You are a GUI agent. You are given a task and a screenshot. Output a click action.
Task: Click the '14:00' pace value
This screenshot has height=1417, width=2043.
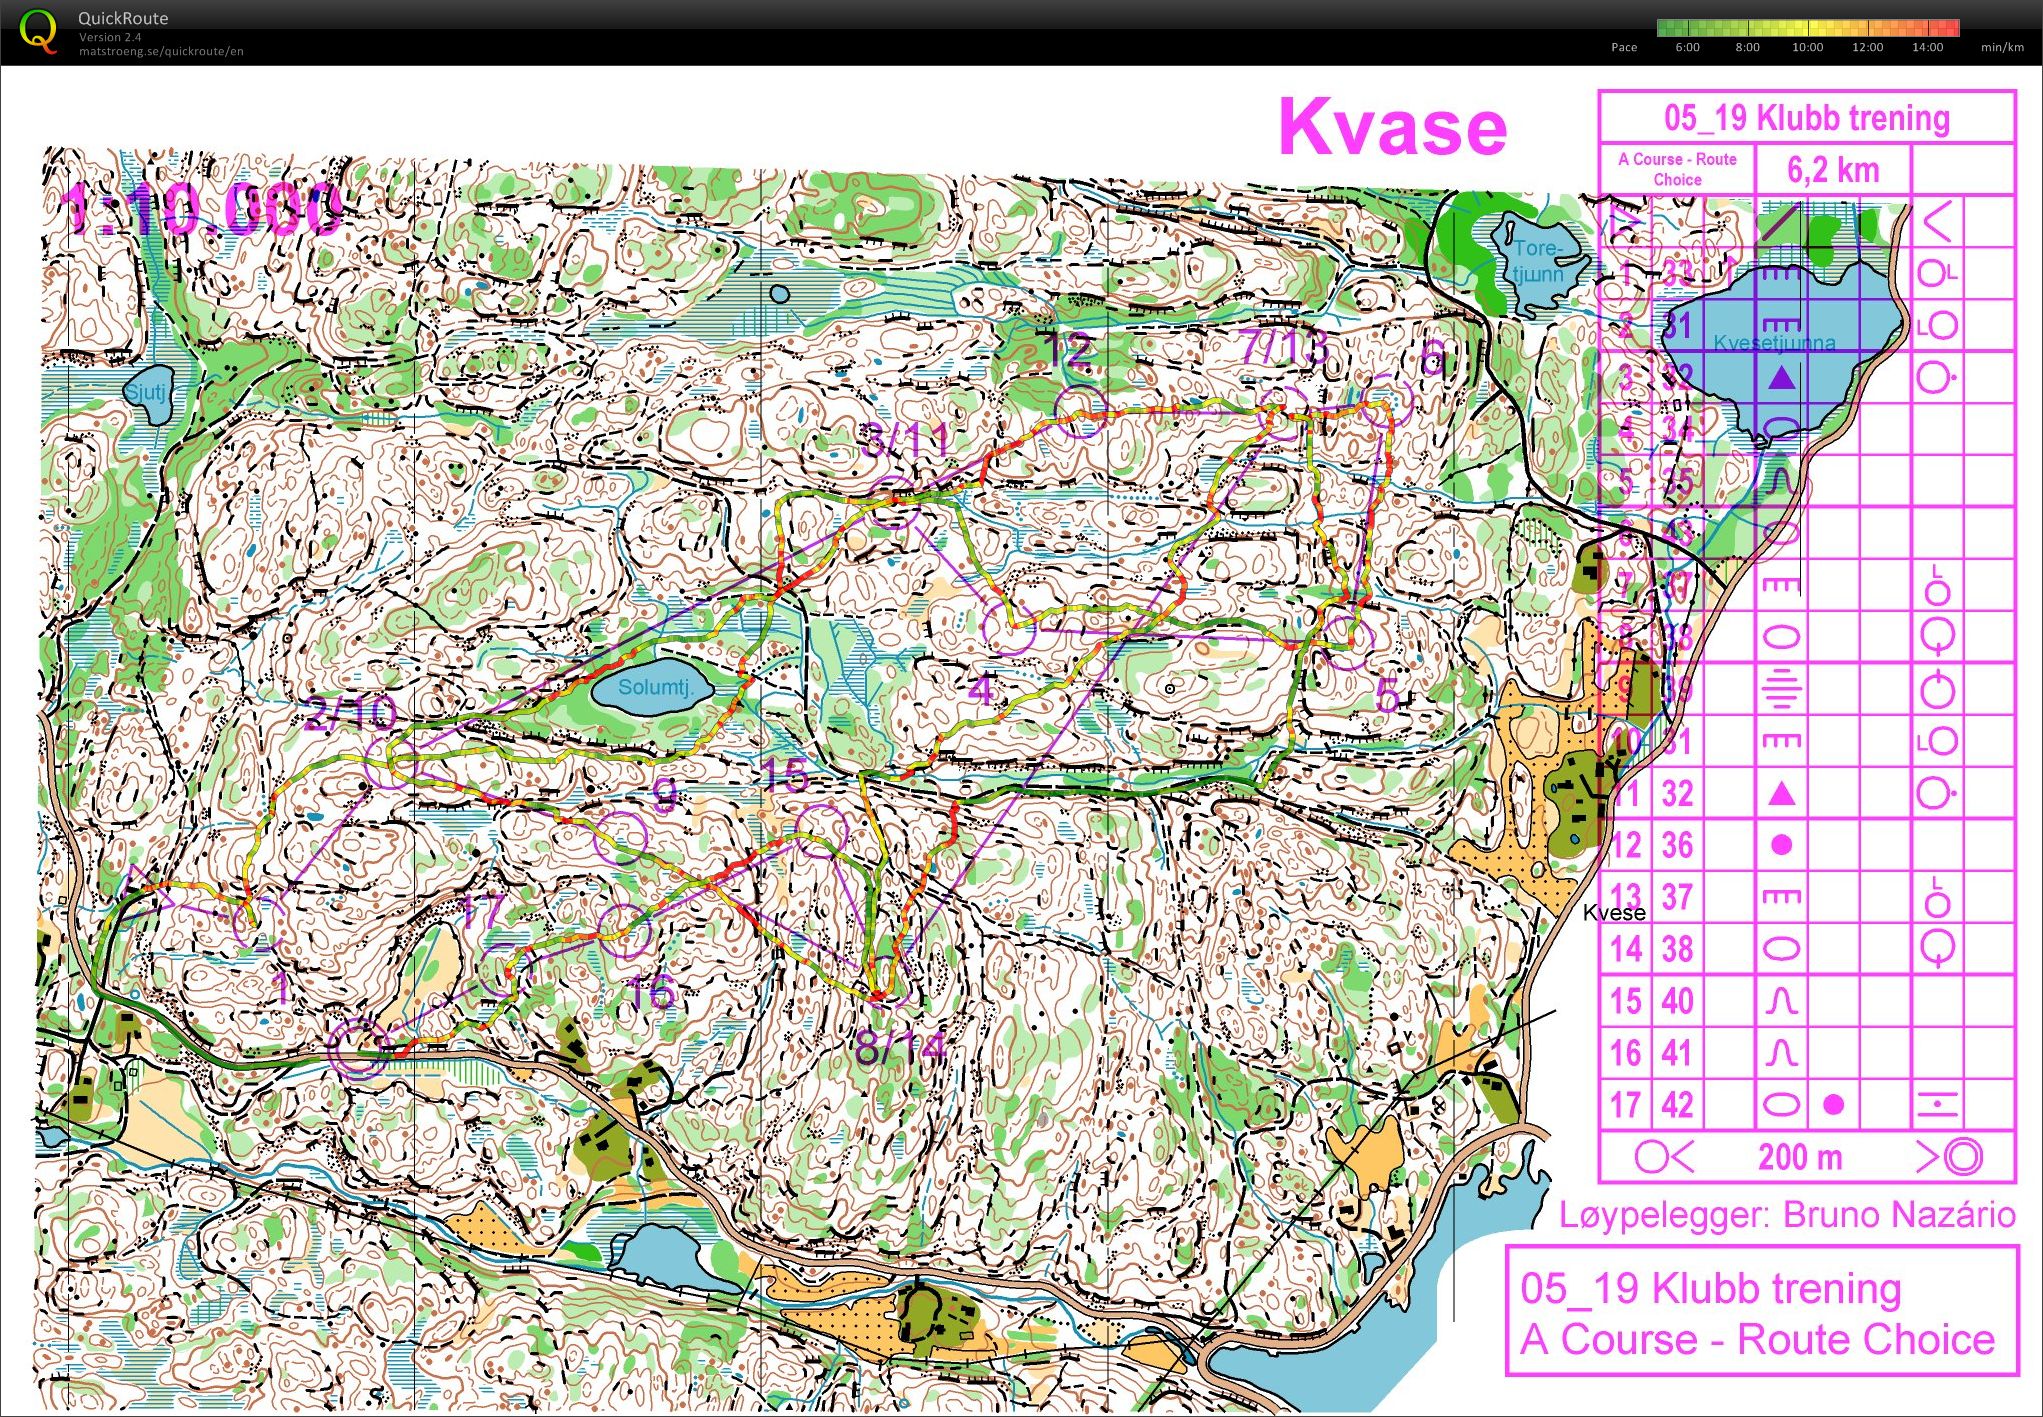tap(1927, 47)
